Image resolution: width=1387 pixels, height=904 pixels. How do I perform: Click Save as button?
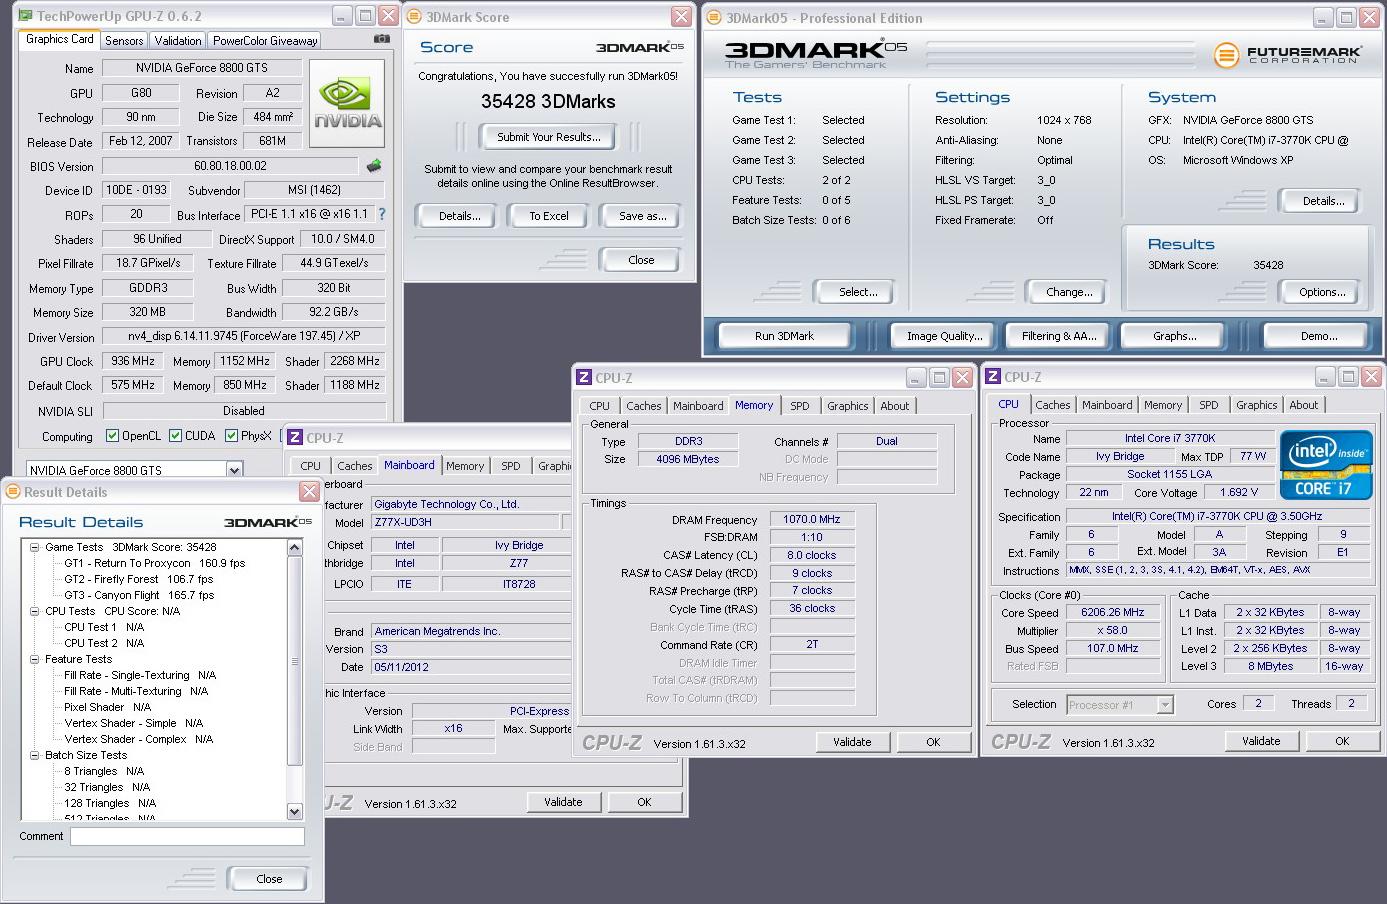pos(642,216)
